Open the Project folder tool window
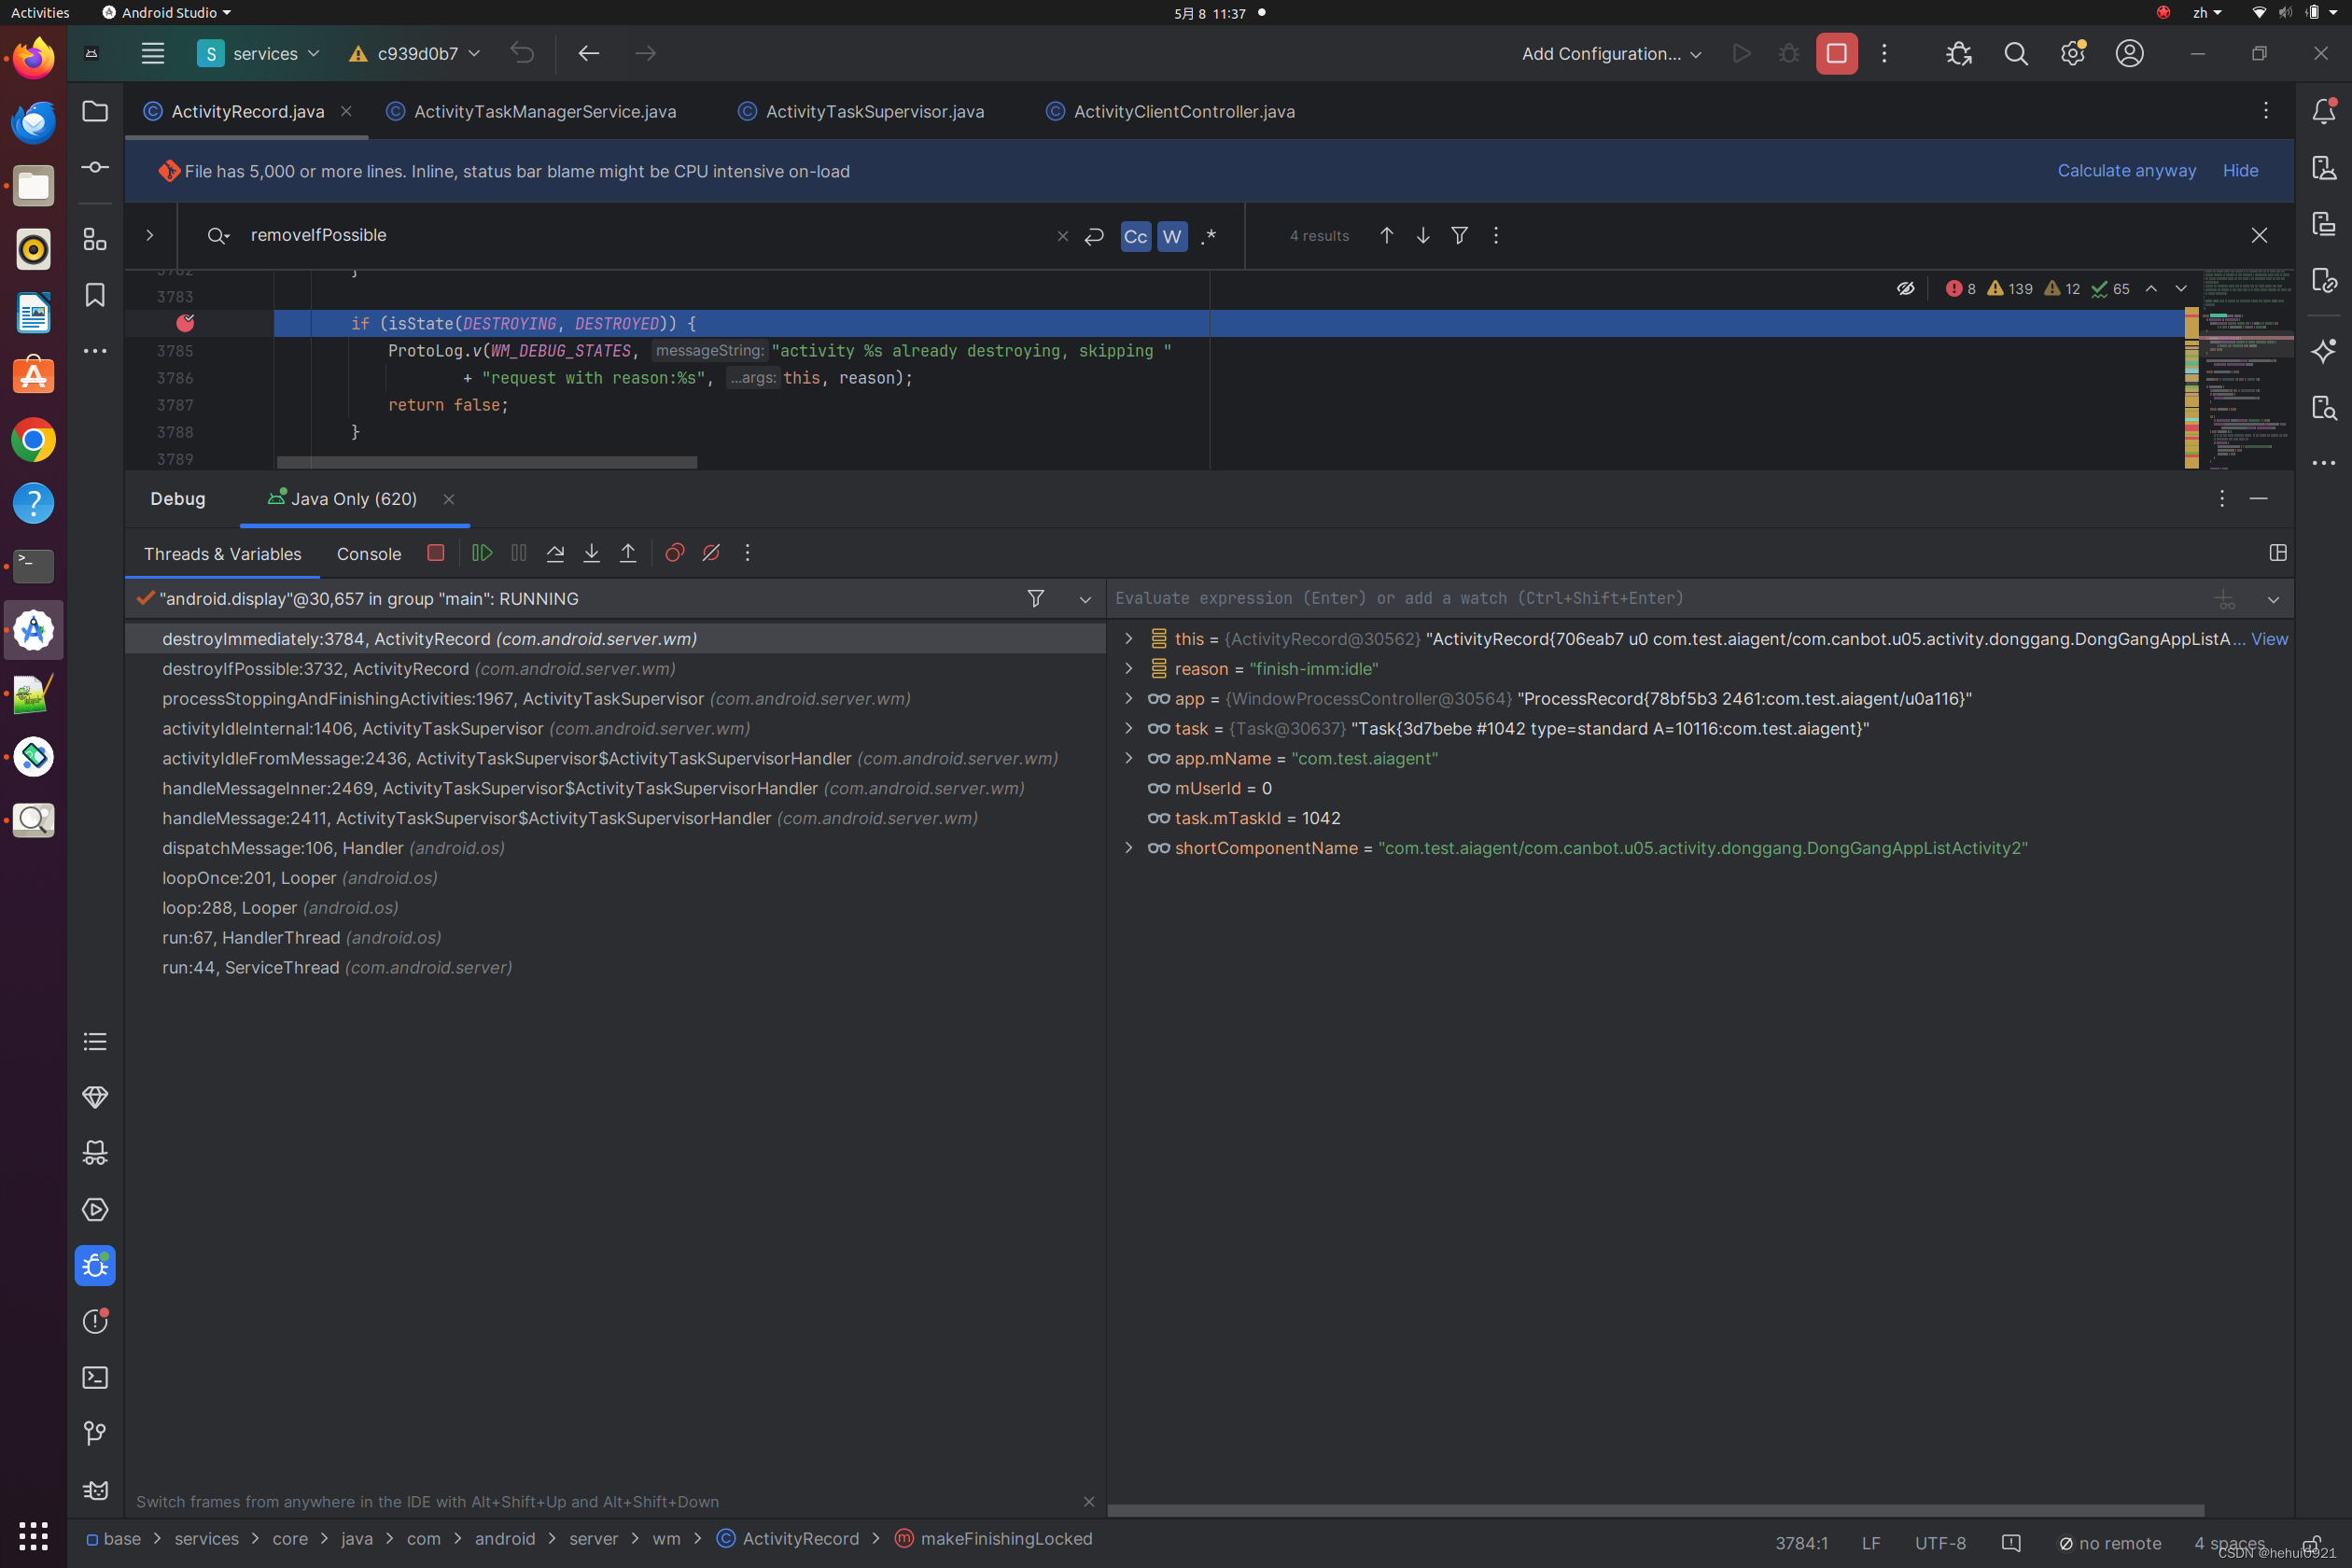Viewport: 2352px width, 1568px height. 95,111
